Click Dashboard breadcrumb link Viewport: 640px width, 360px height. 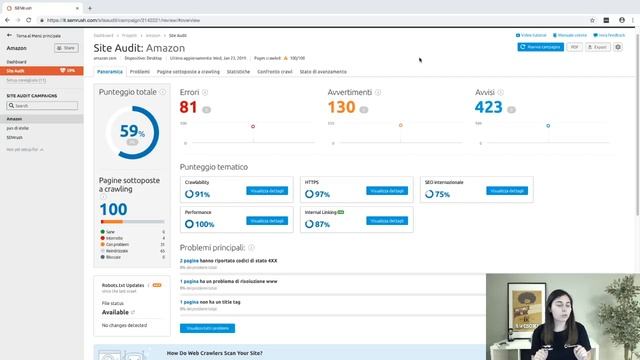103,36
